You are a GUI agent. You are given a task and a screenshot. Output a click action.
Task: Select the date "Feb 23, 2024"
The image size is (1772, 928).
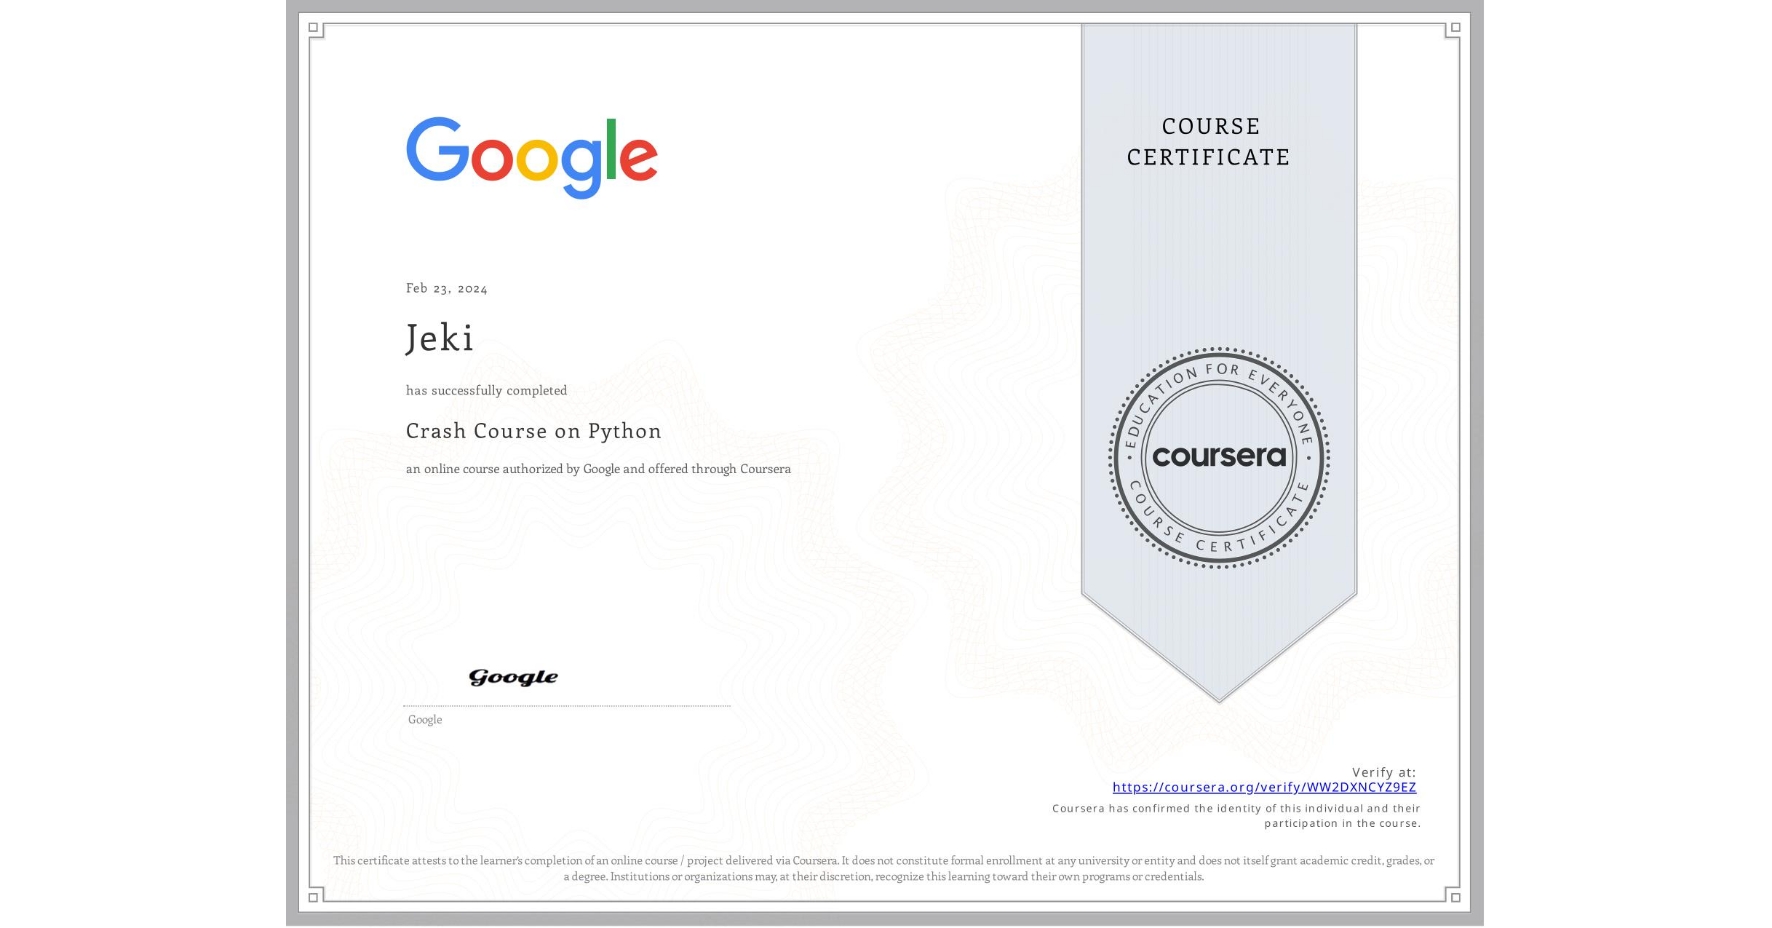(447, 288)
